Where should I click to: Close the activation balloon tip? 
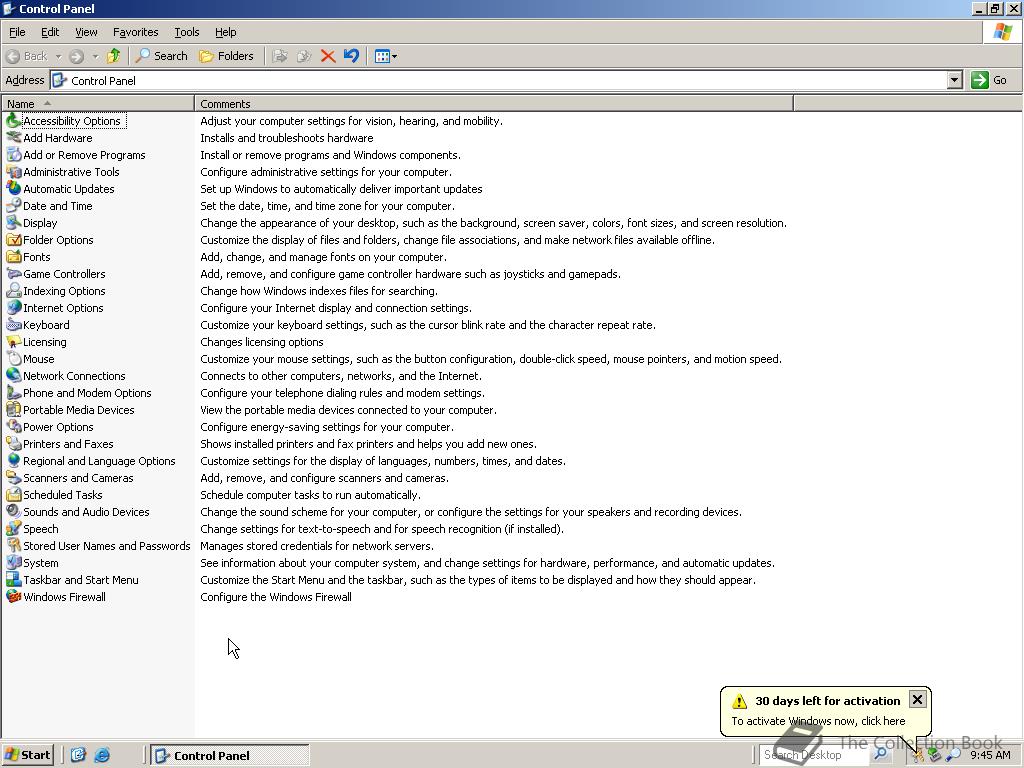pos(917,699)
